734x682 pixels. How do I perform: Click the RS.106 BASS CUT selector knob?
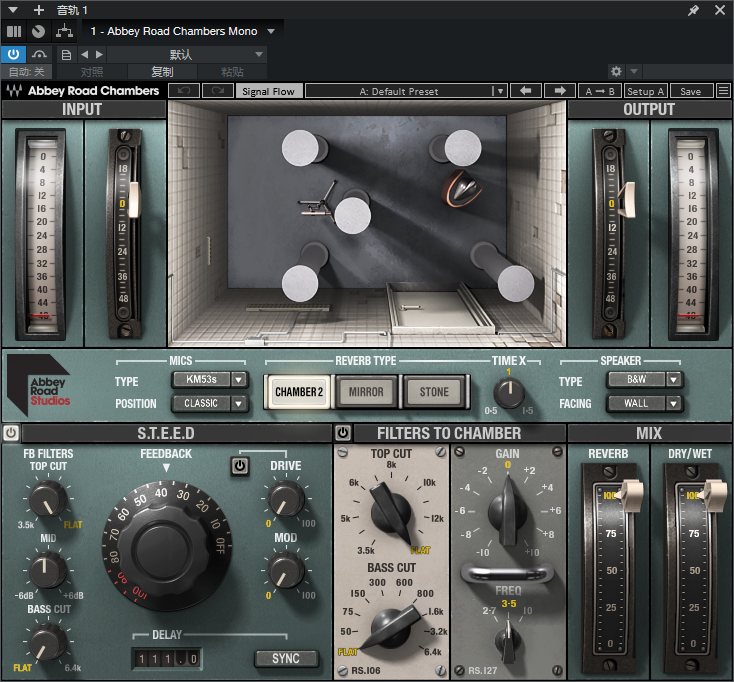(x=392, y=627)
